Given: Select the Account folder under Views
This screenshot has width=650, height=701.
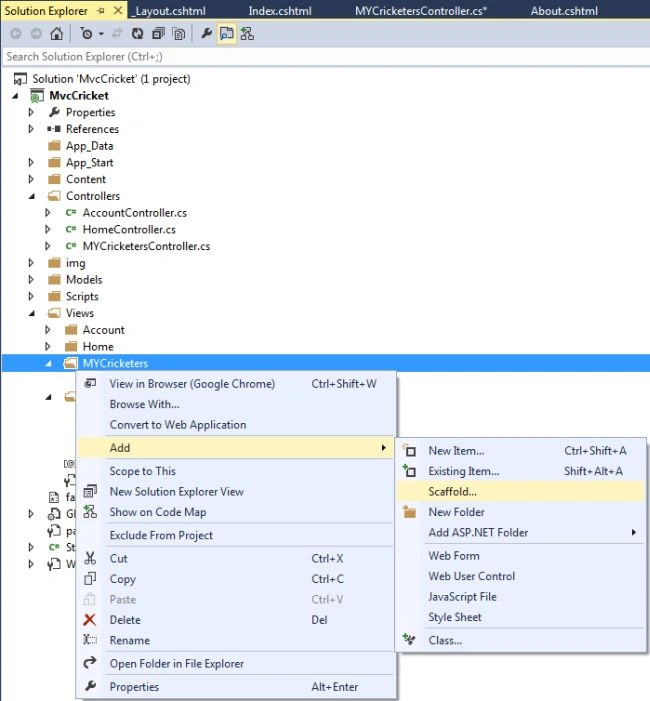Looking at the screenshot, I should click(x=103, y=330).
